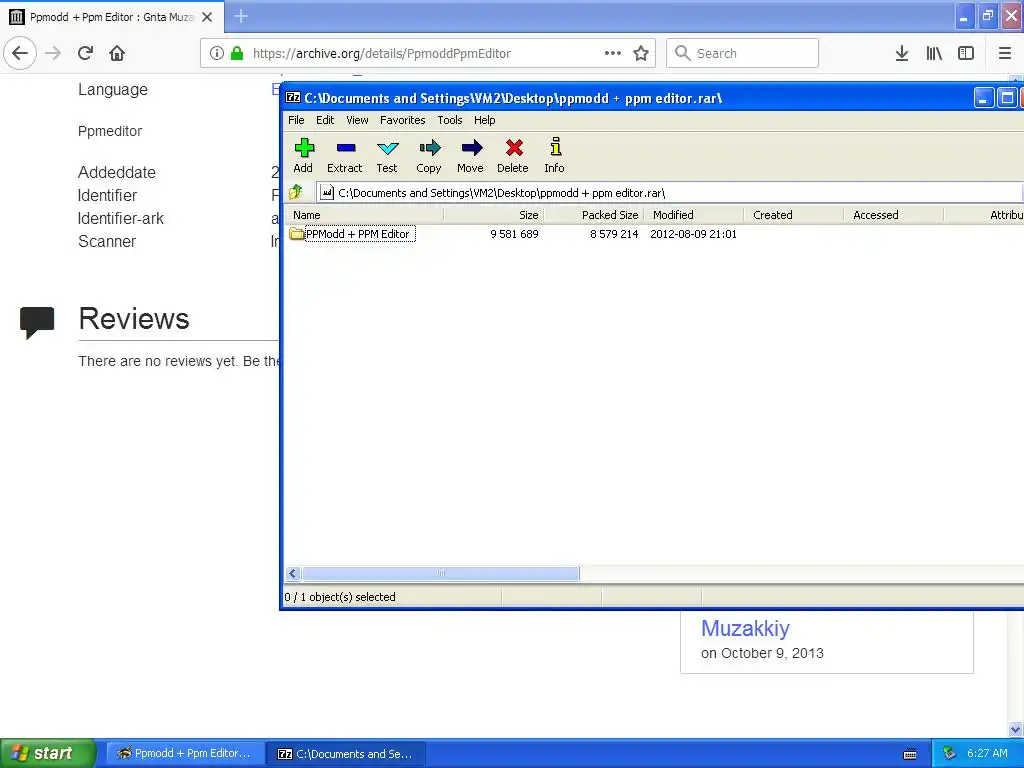Image resolution: width=1024 pixels, height=768 pixels.
Task: Click the 7-Zip title bar icon
Action: (293, 98)
